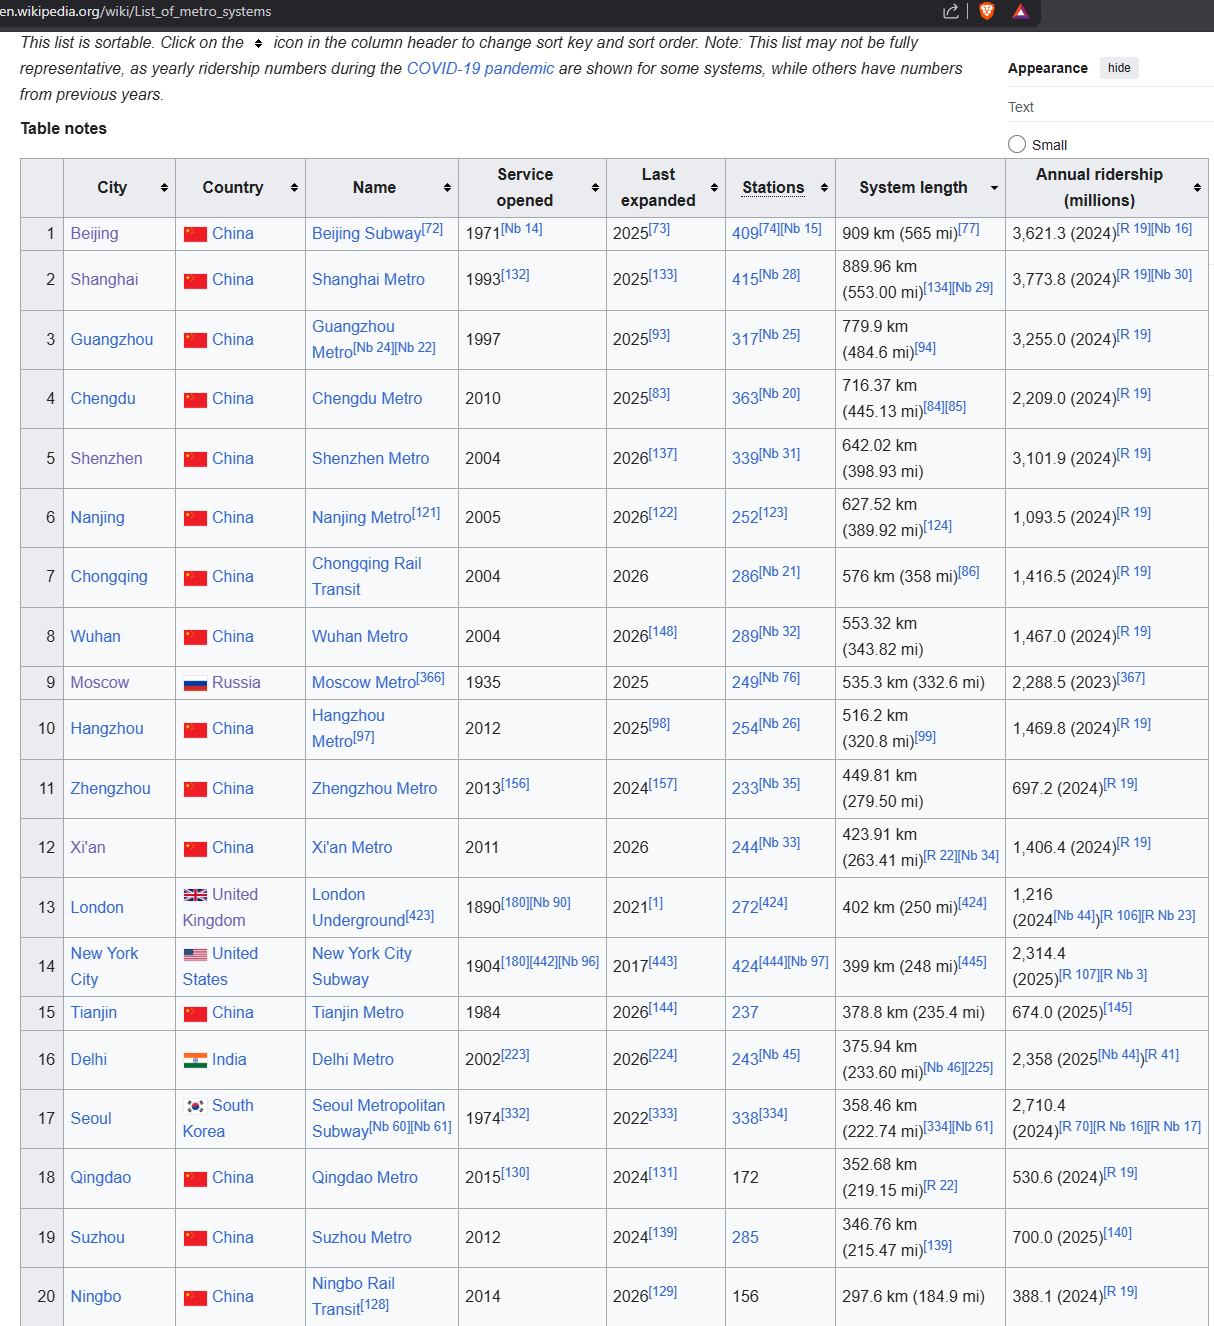Sort by System length arrow
The height and width of the screenshot is (1326, 1214).
[994, 188]
